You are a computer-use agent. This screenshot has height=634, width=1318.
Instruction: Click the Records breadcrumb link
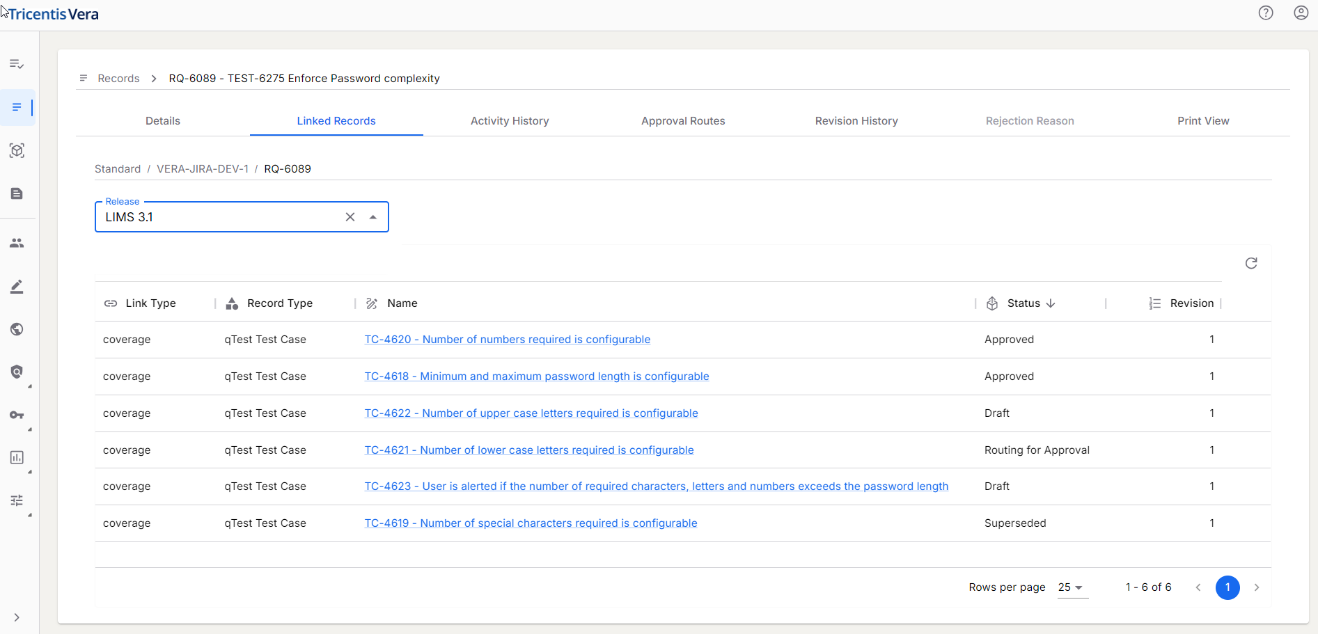pyautogui.click(x=118, y=78)
